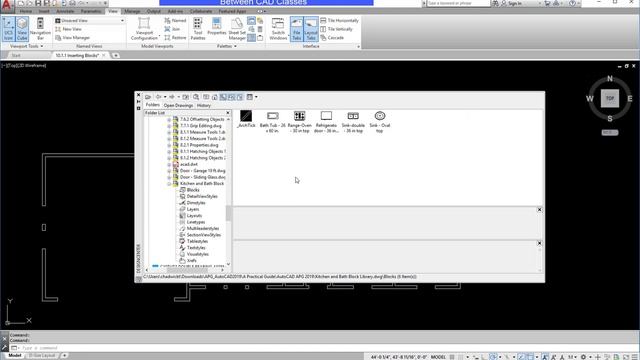Screen dimensions: 640x360
Task: Switch to History tab in DesignCenter
Action: pos(204,105)
